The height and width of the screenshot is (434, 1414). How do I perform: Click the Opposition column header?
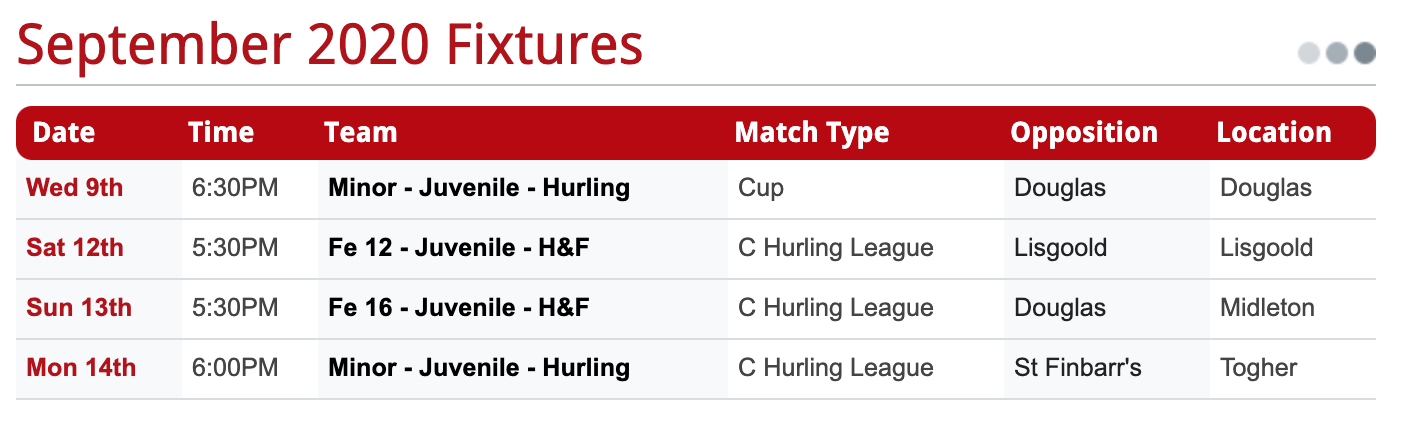coord(1084,133)
